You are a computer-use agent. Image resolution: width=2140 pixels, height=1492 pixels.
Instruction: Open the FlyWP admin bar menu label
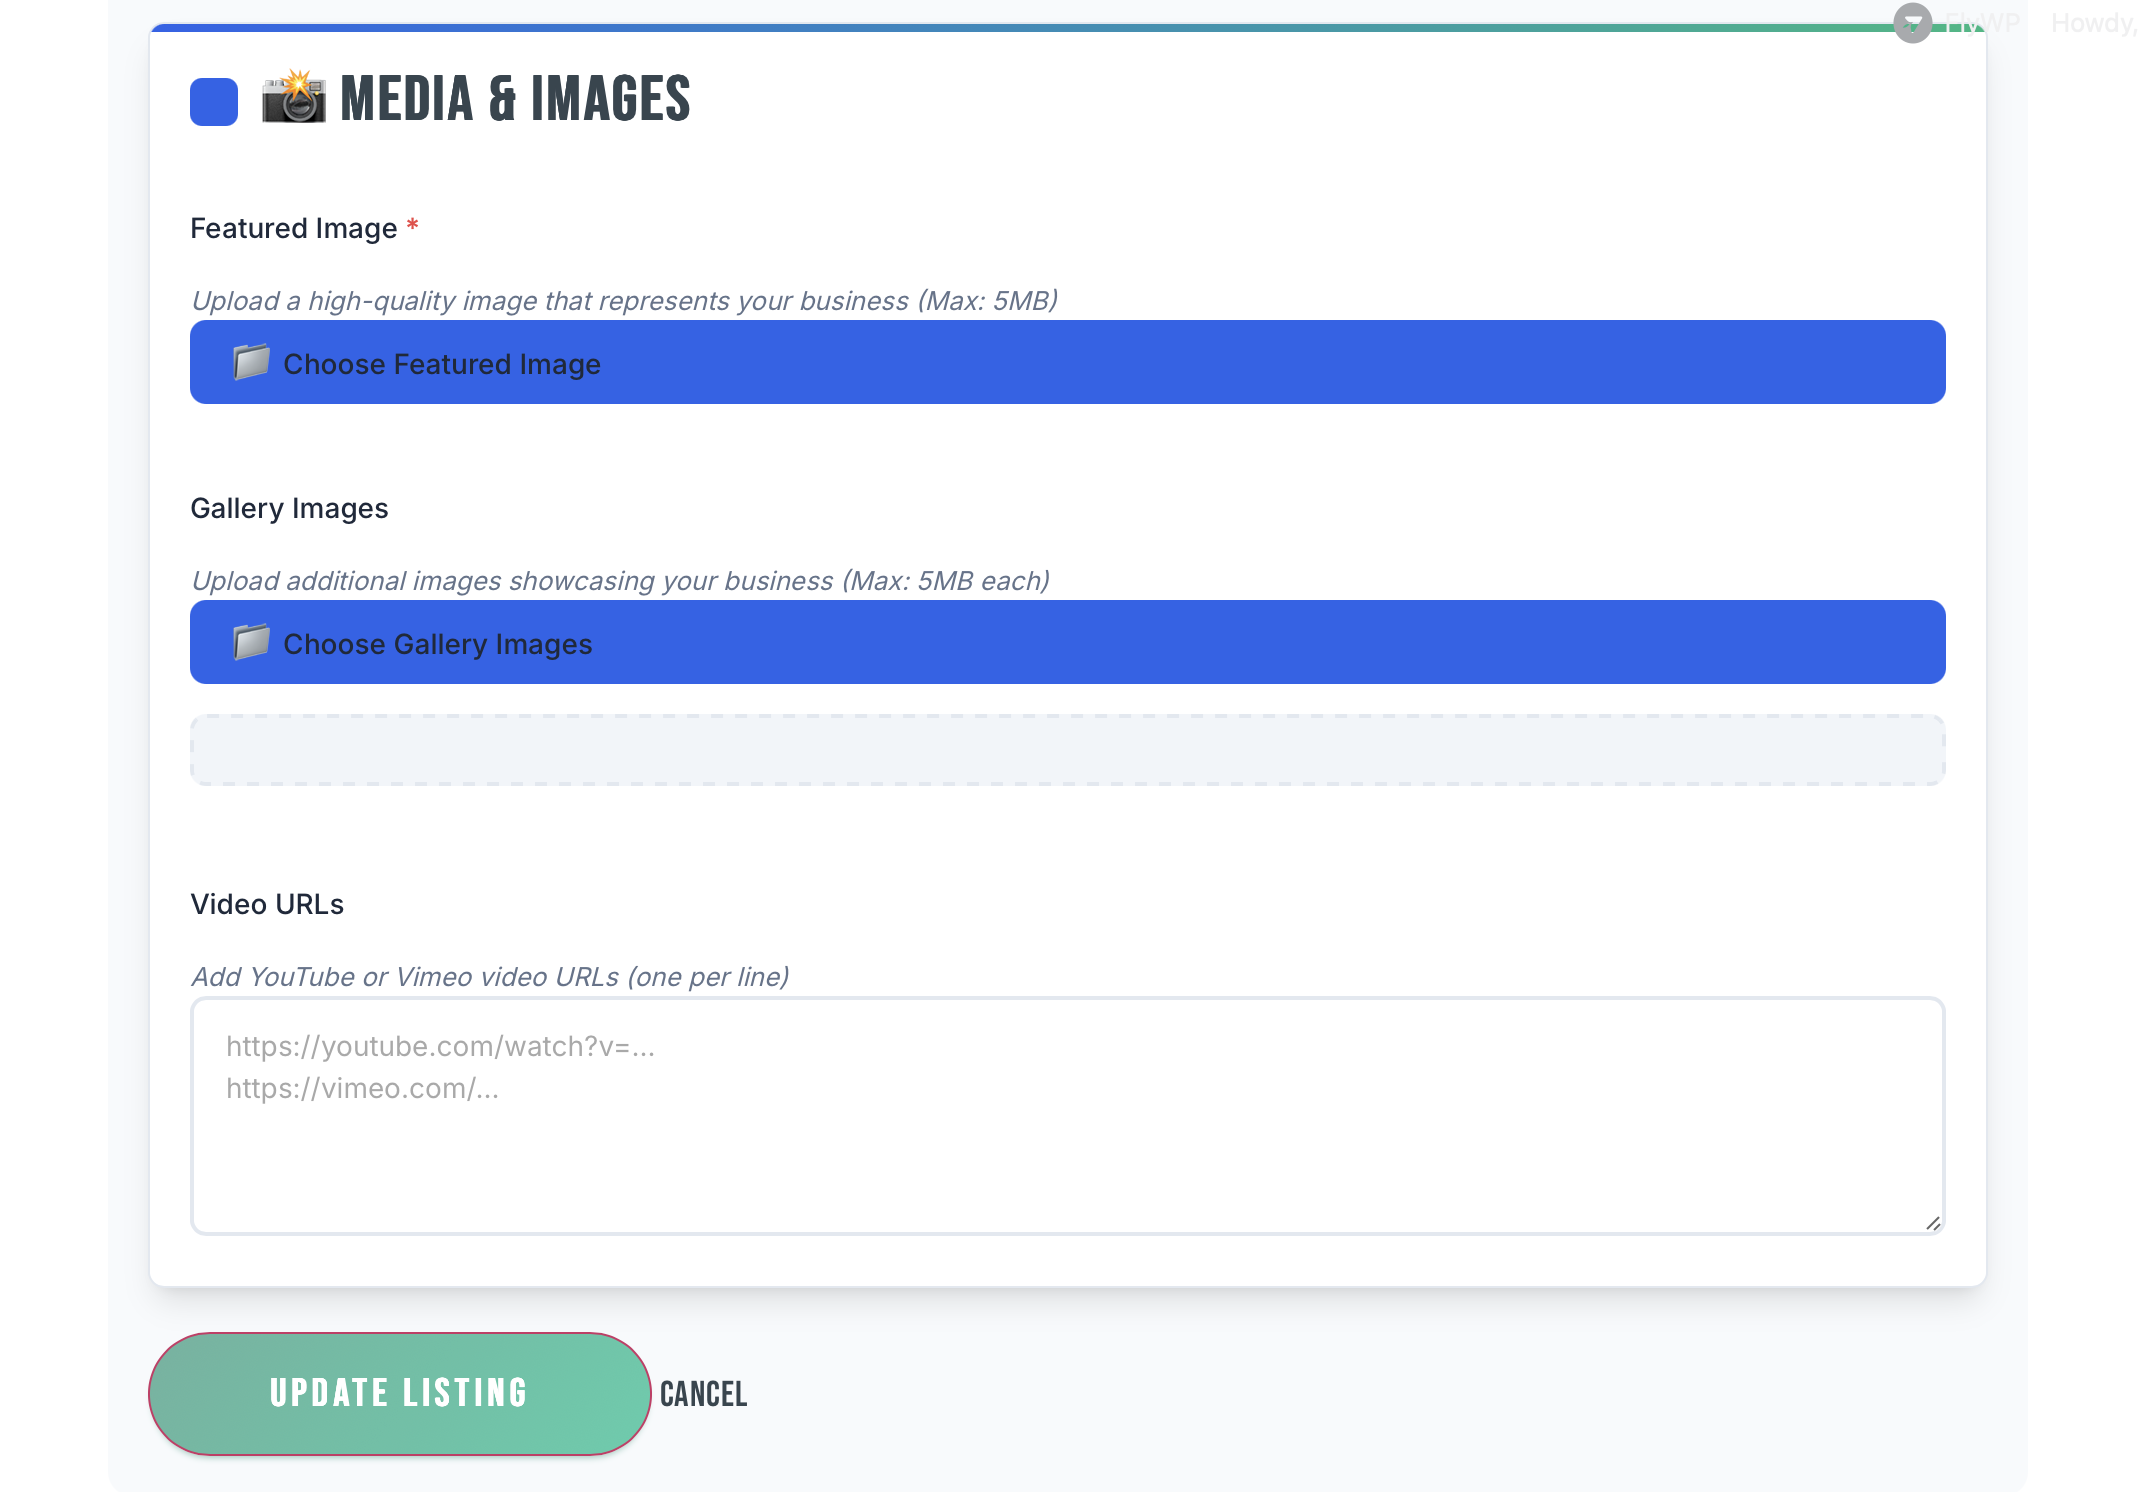(x=1981, y=22)
